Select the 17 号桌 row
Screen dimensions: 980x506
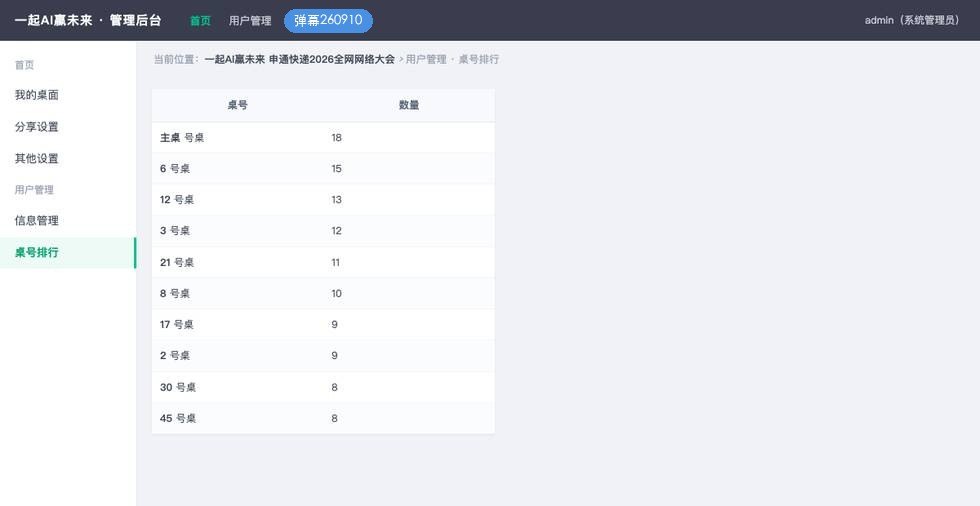click(323, 325)
